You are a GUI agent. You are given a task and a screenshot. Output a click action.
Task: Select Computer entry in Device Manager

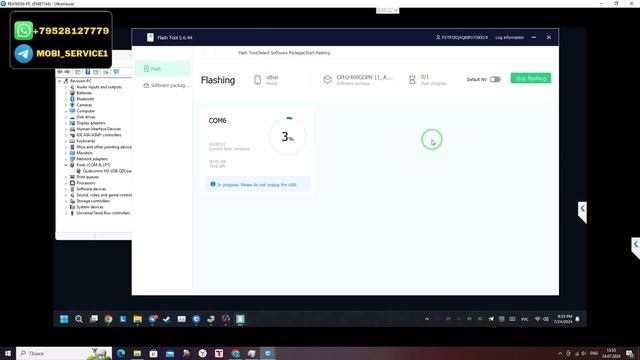(85, 111)
